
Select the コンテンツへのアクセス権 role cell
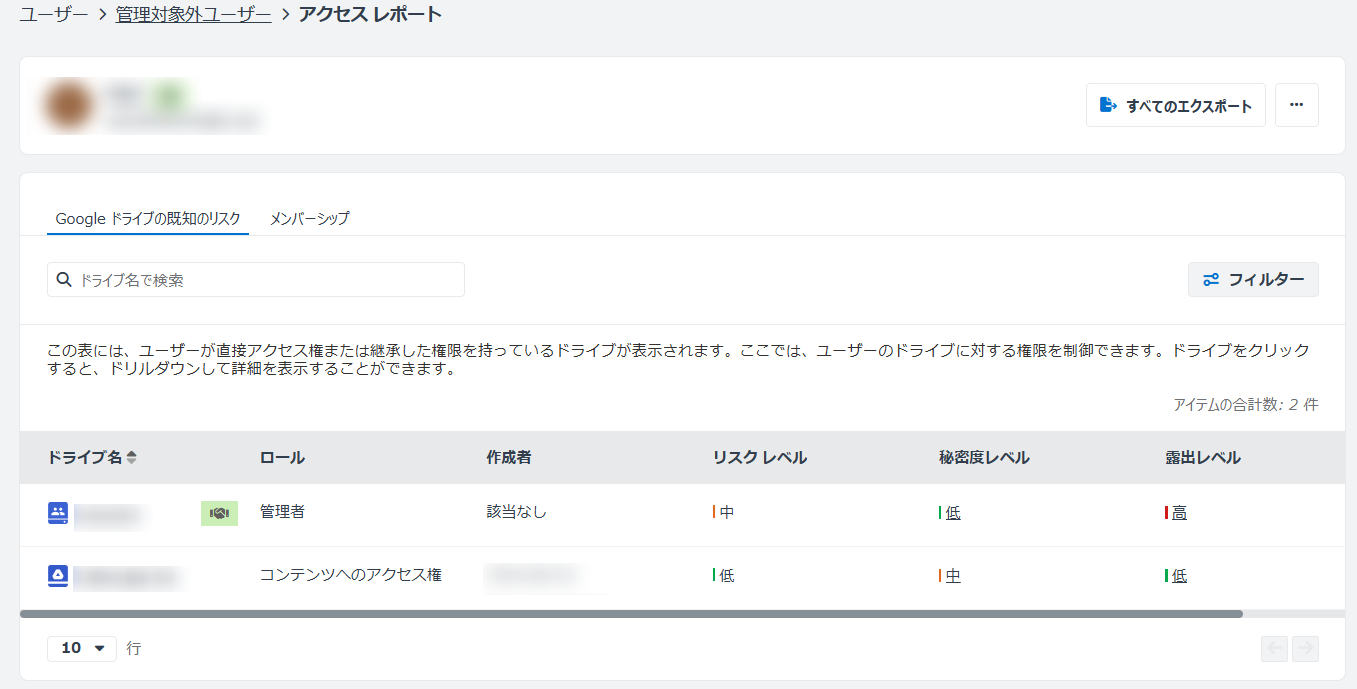(350, 575)
